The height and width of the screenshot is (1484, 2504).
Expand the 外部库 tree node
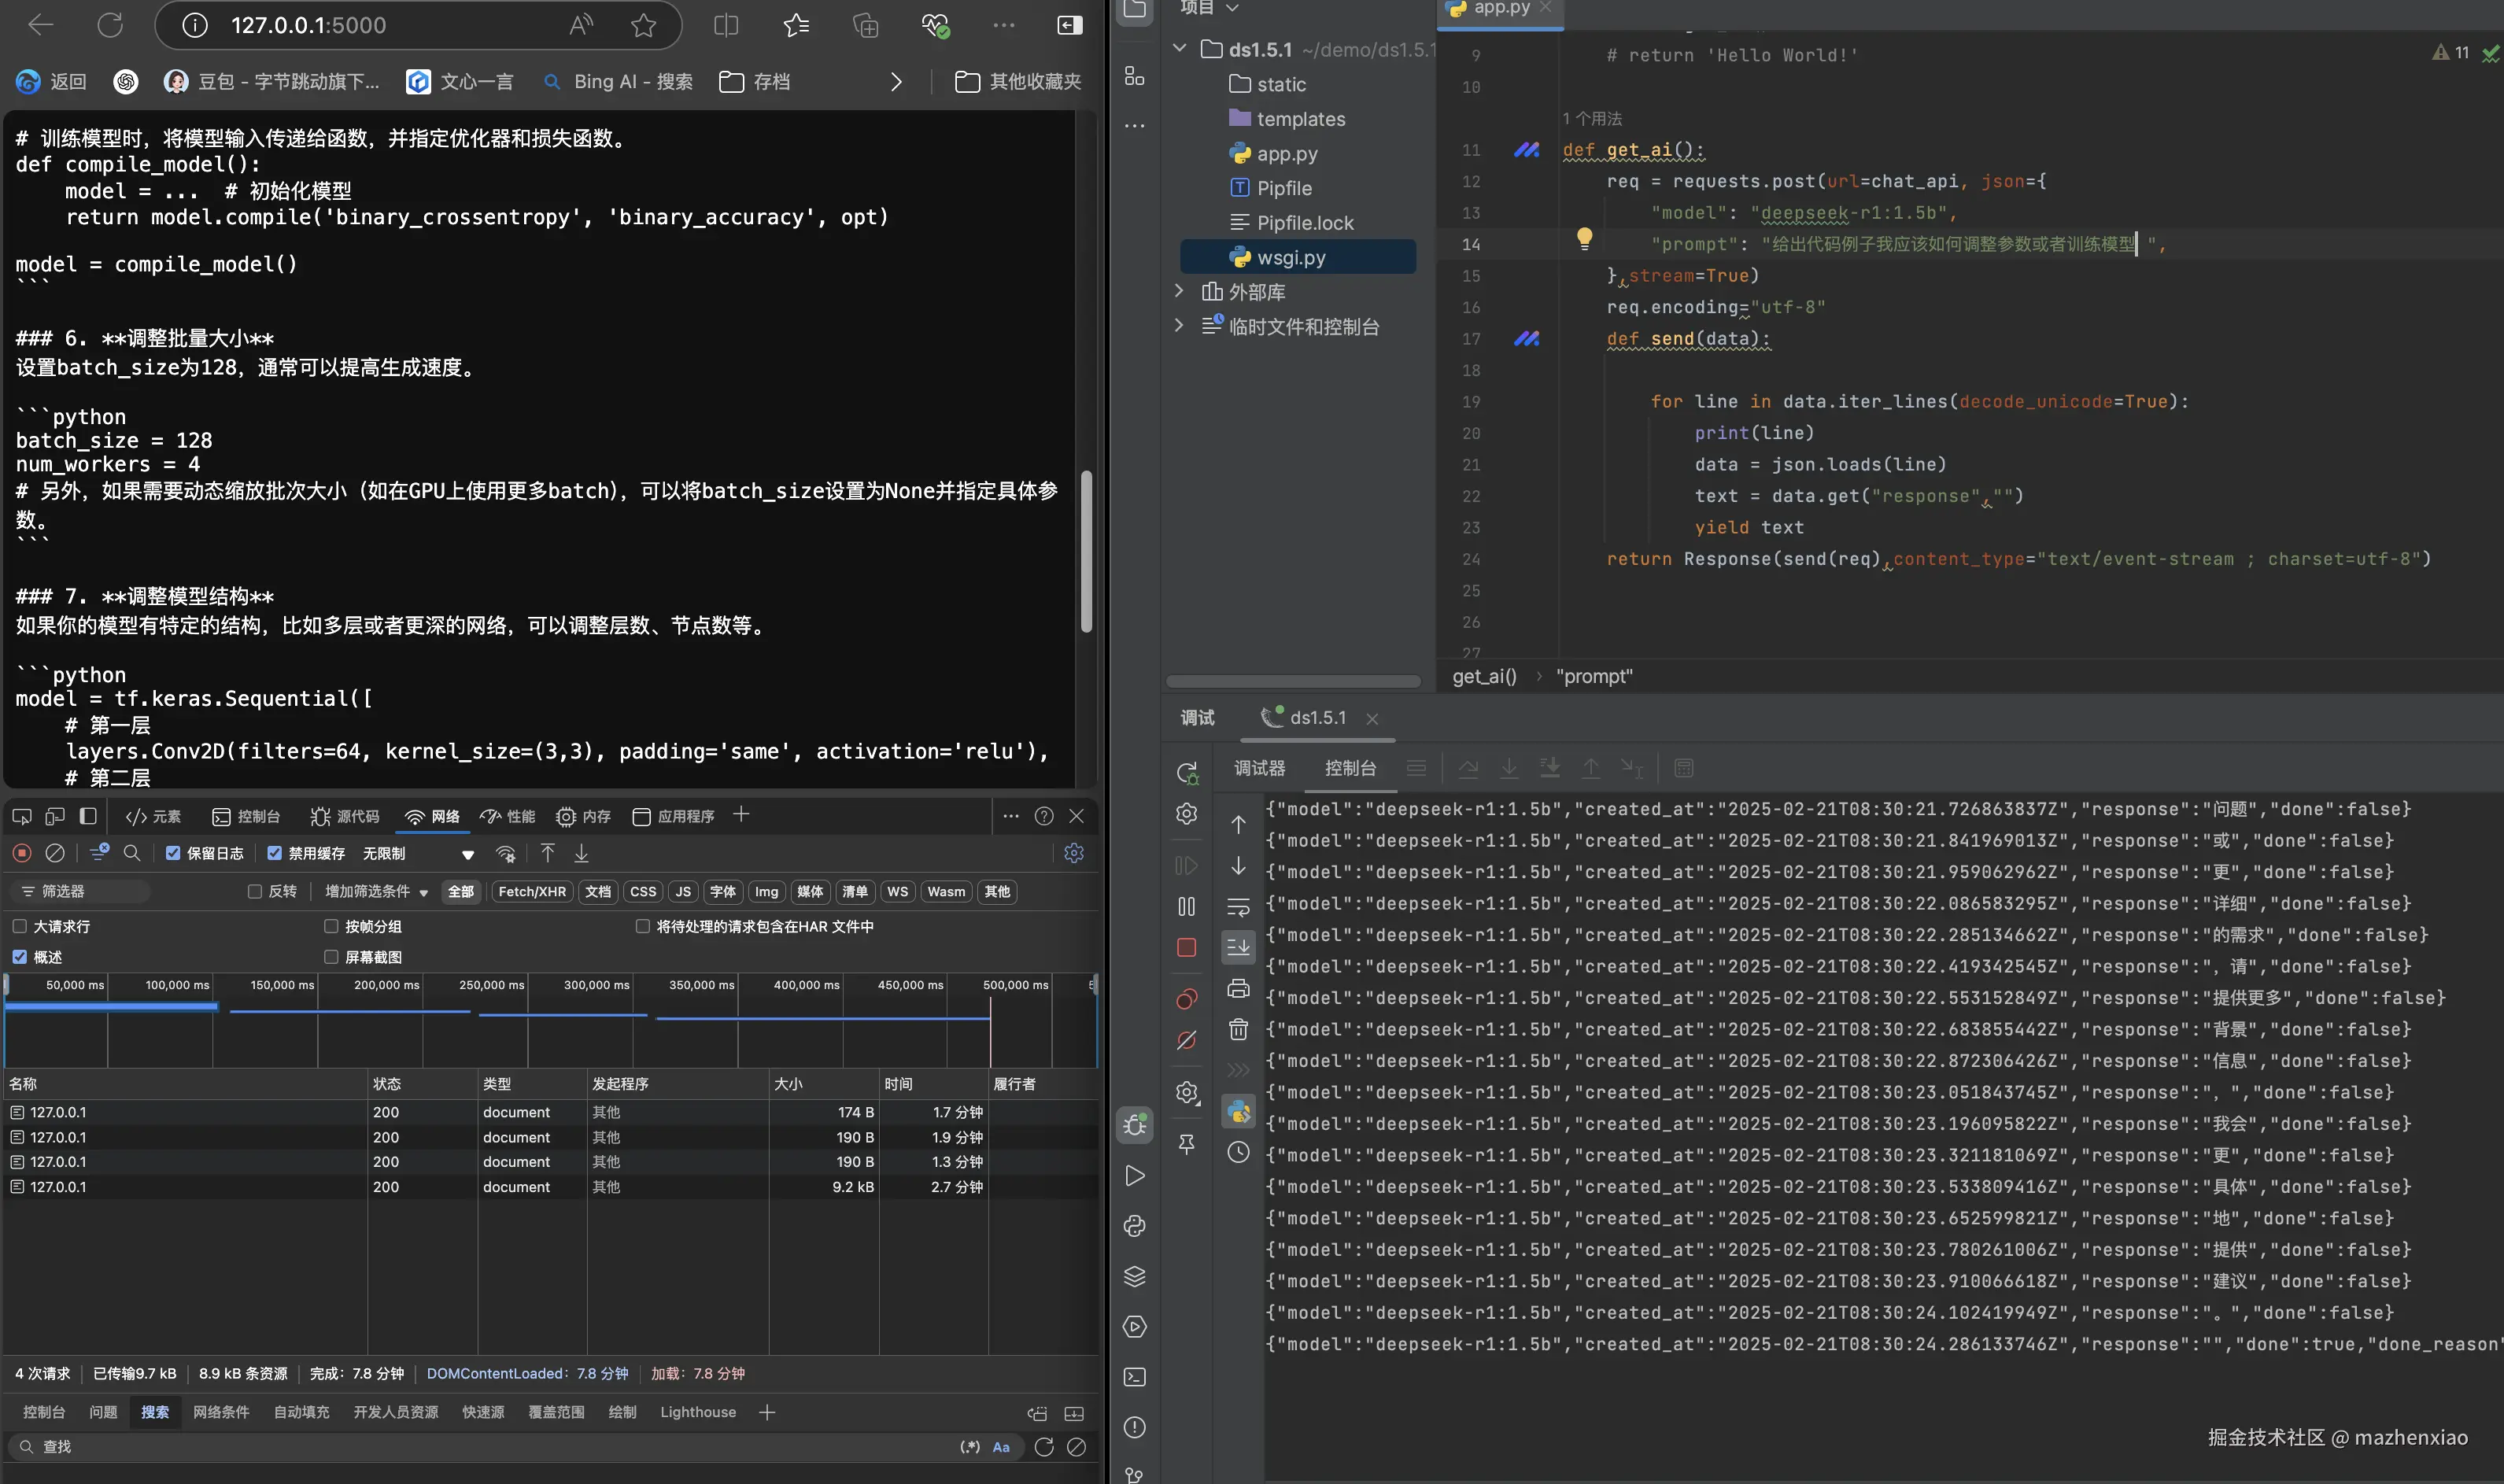(x=1179, y=291)
